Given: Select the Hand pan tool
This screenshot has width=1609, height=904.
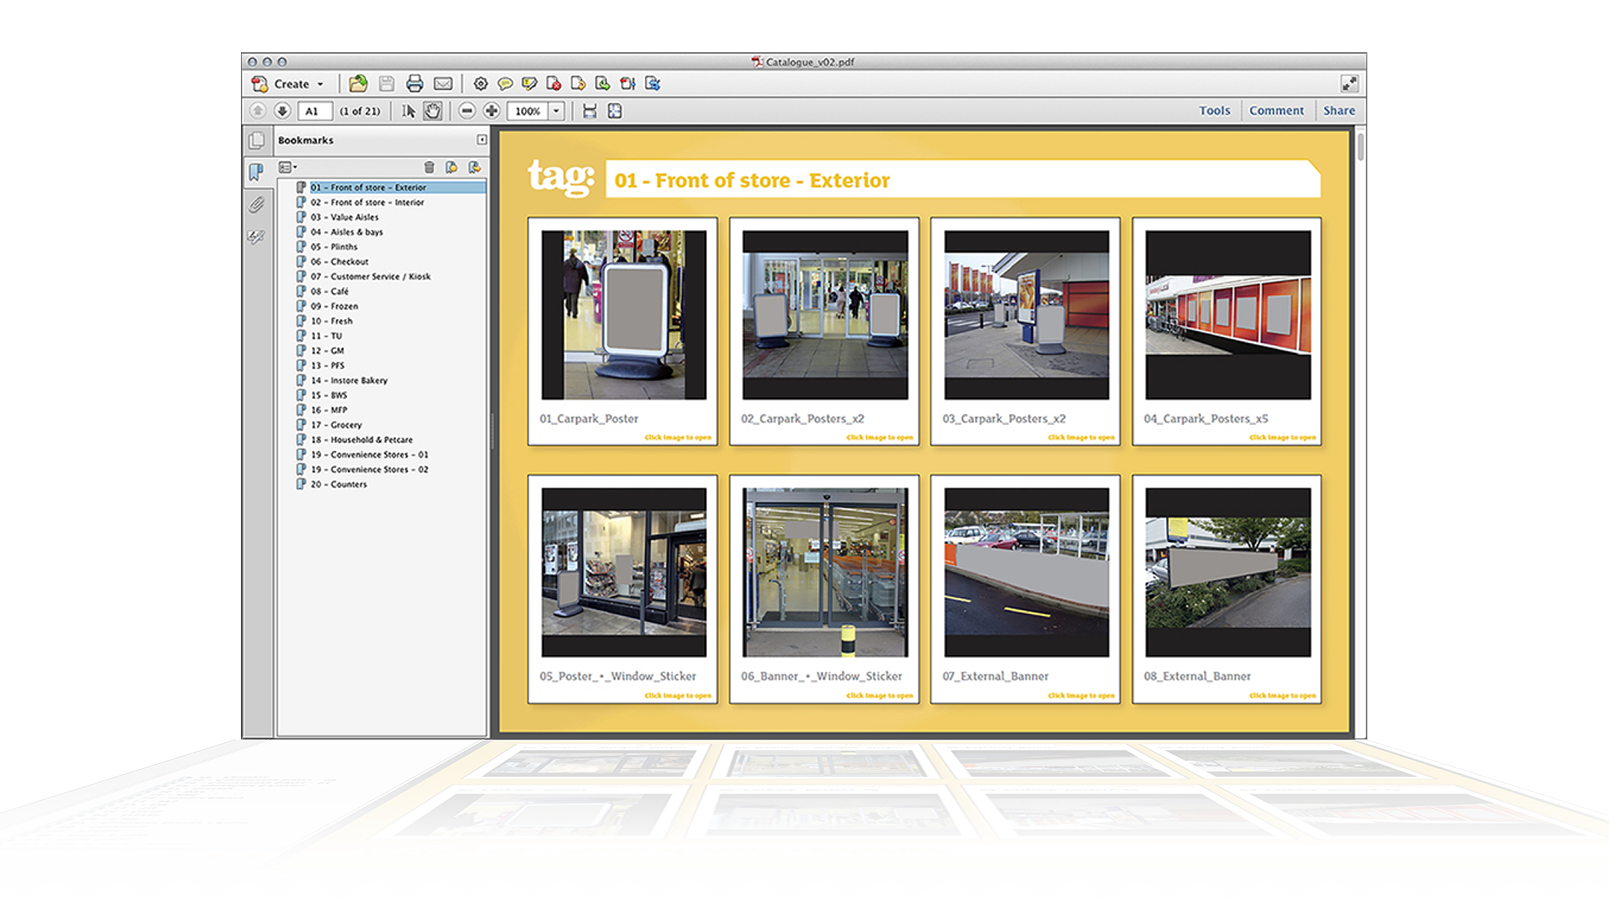Looking at the screenshot, I should 432,111.
